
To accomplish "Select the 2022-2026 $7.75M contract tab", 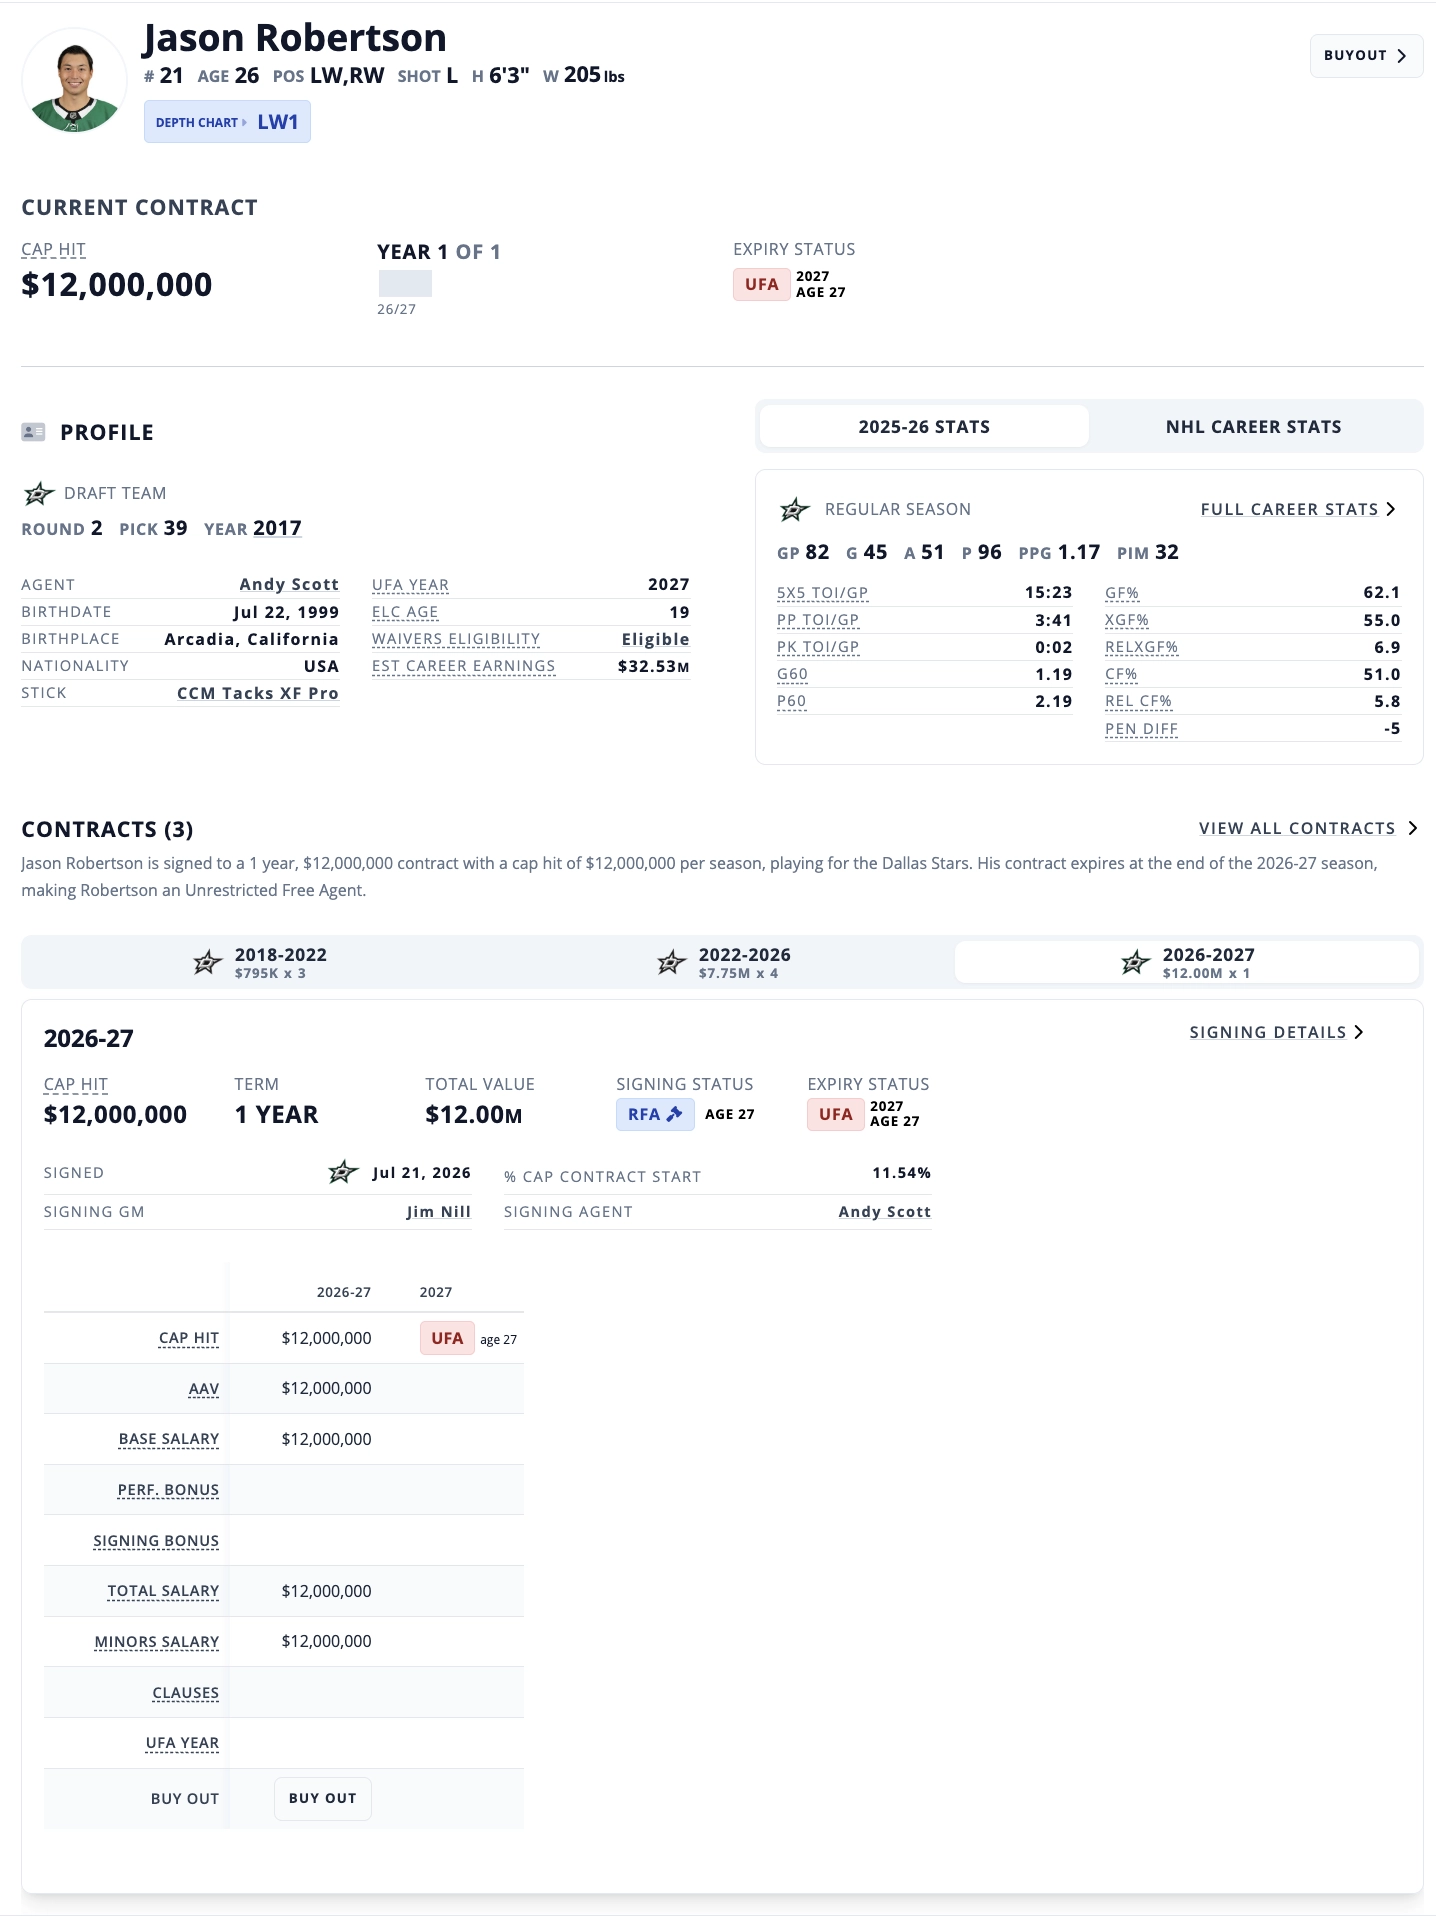I will [722, 963].
